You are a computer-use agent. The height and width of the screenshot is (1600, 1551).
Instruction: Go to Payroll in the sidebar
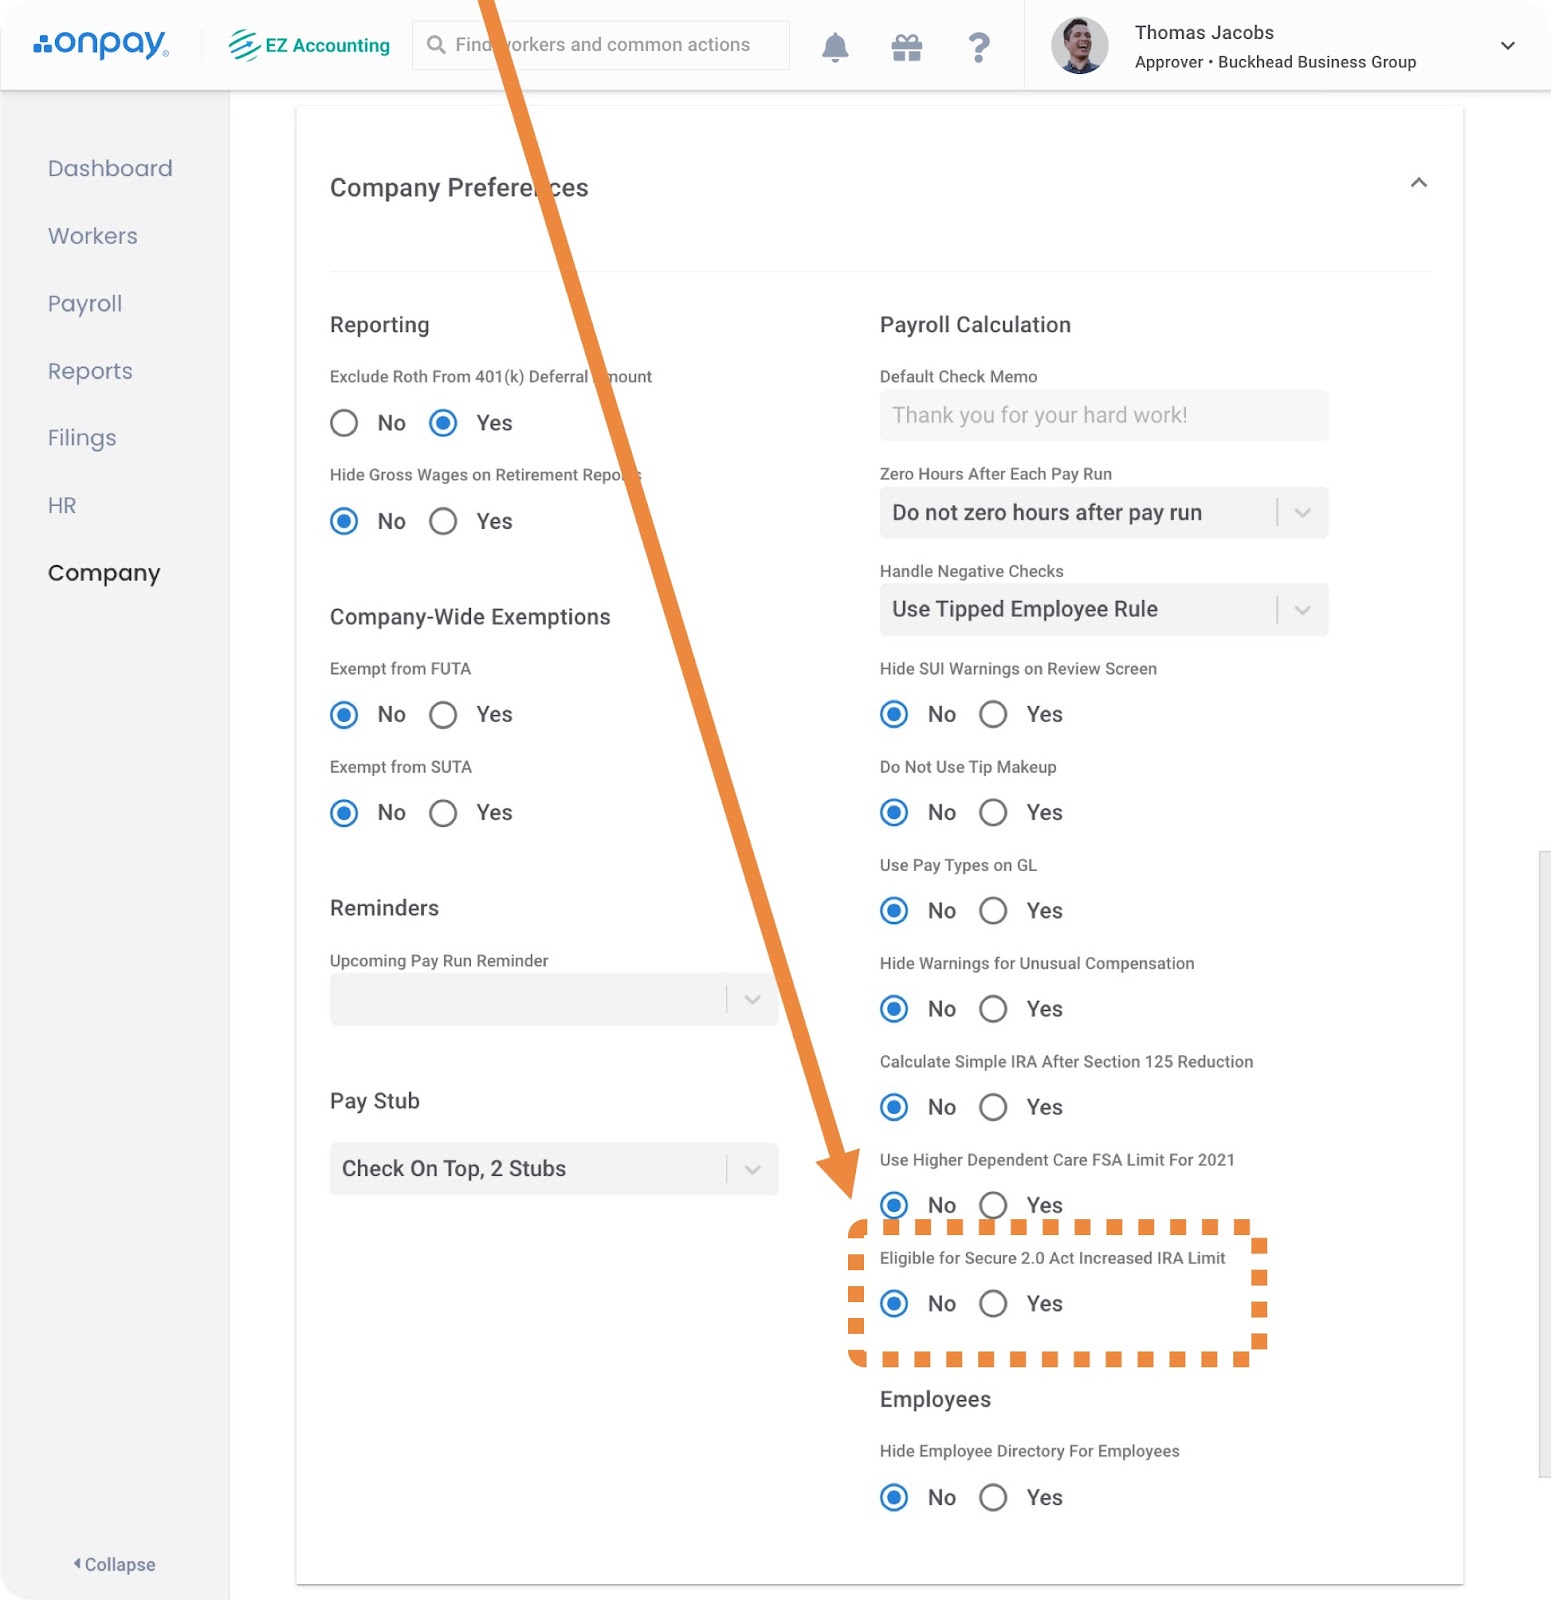pyautogui.click(x=85, y=304)
